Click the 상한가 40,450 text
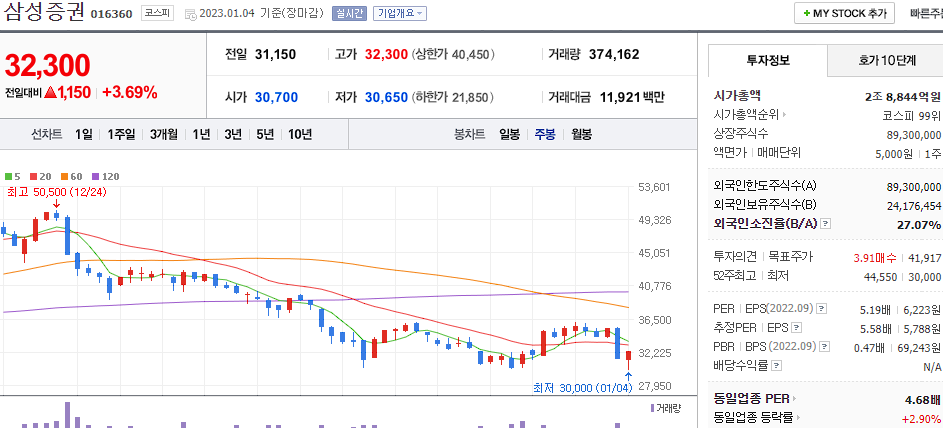Screen dimensions: 943x428 453,55
